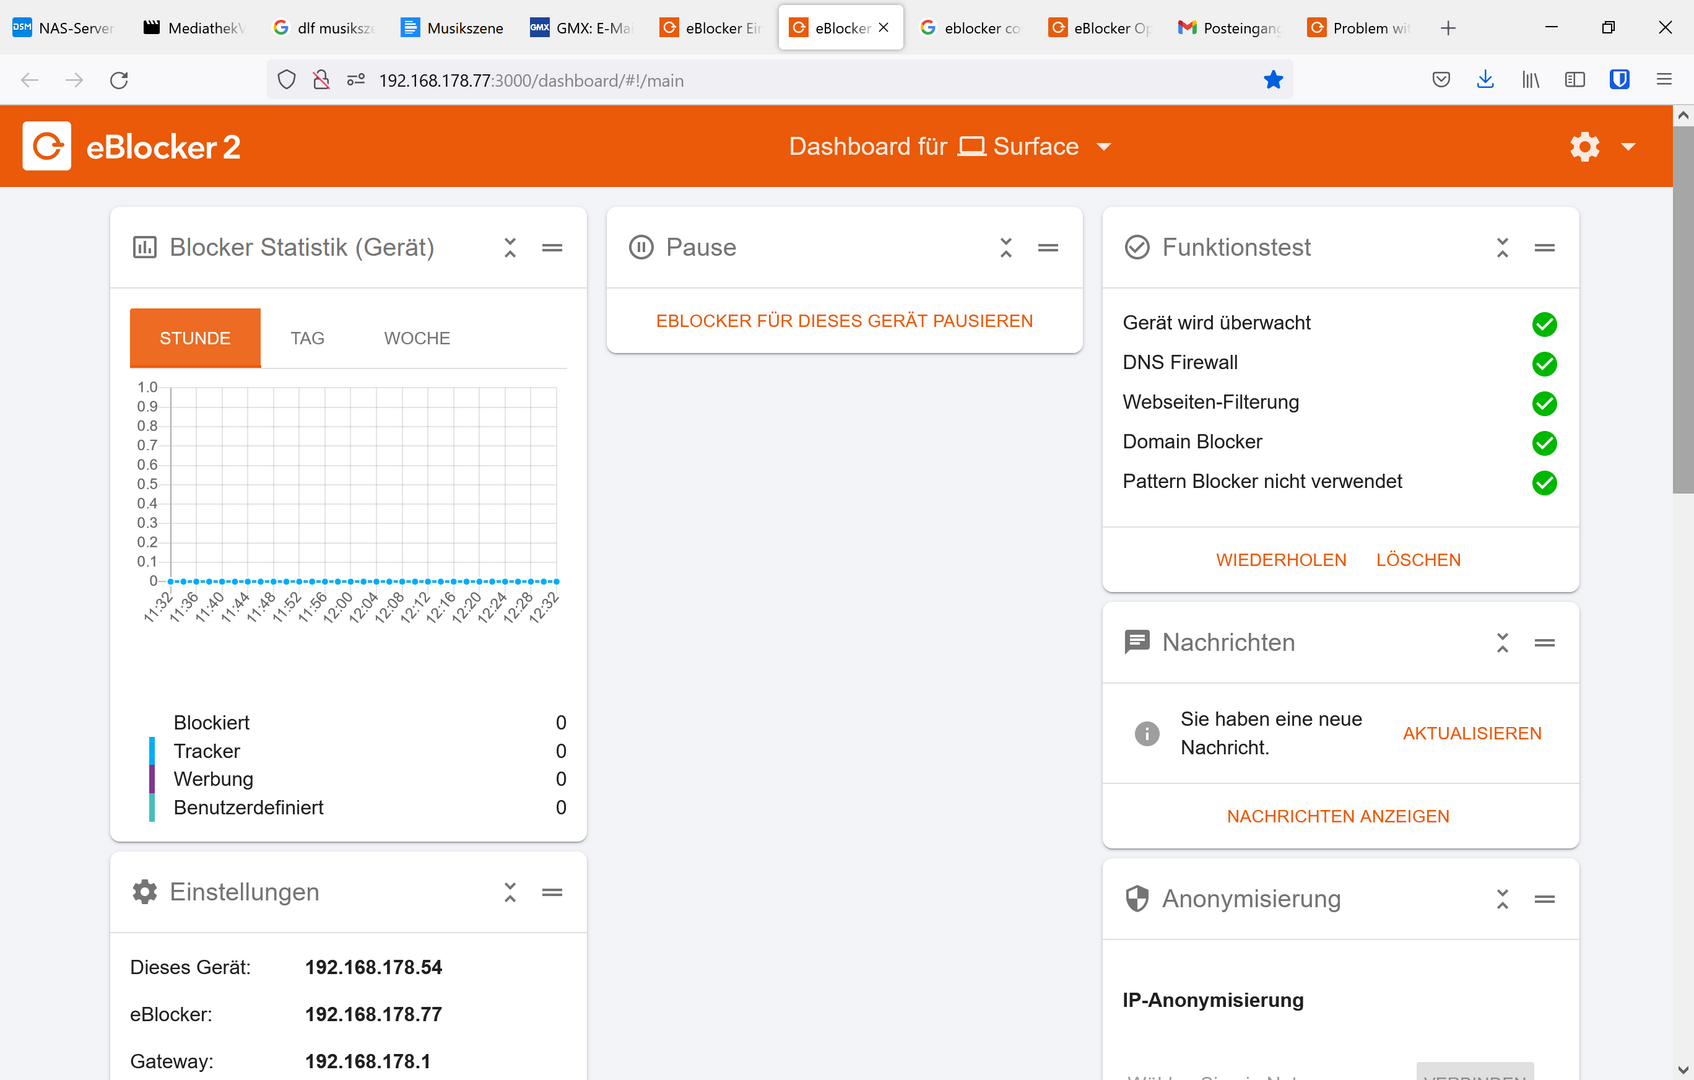Expand dropdown arrow next to settings gear
Image resolution: width=1694 pixels, height=1080 pixels.
tap(1628, 147)
